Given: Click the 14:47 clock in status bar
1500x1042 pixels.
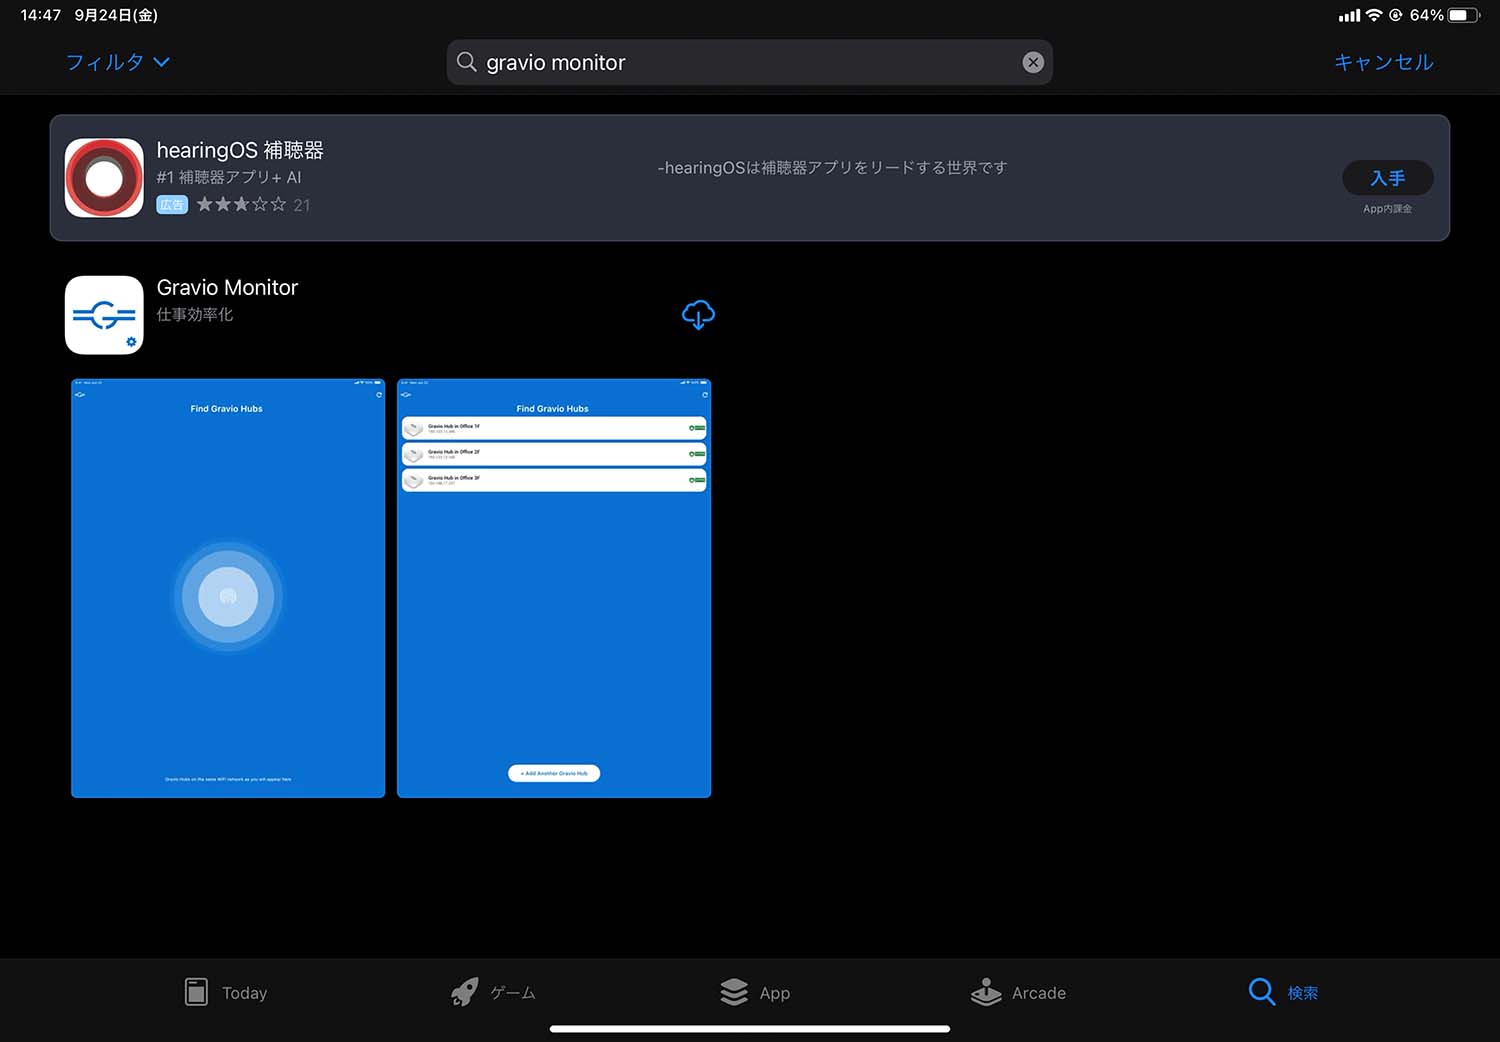Looking at the screenshot, I should [x=41, y=15].
